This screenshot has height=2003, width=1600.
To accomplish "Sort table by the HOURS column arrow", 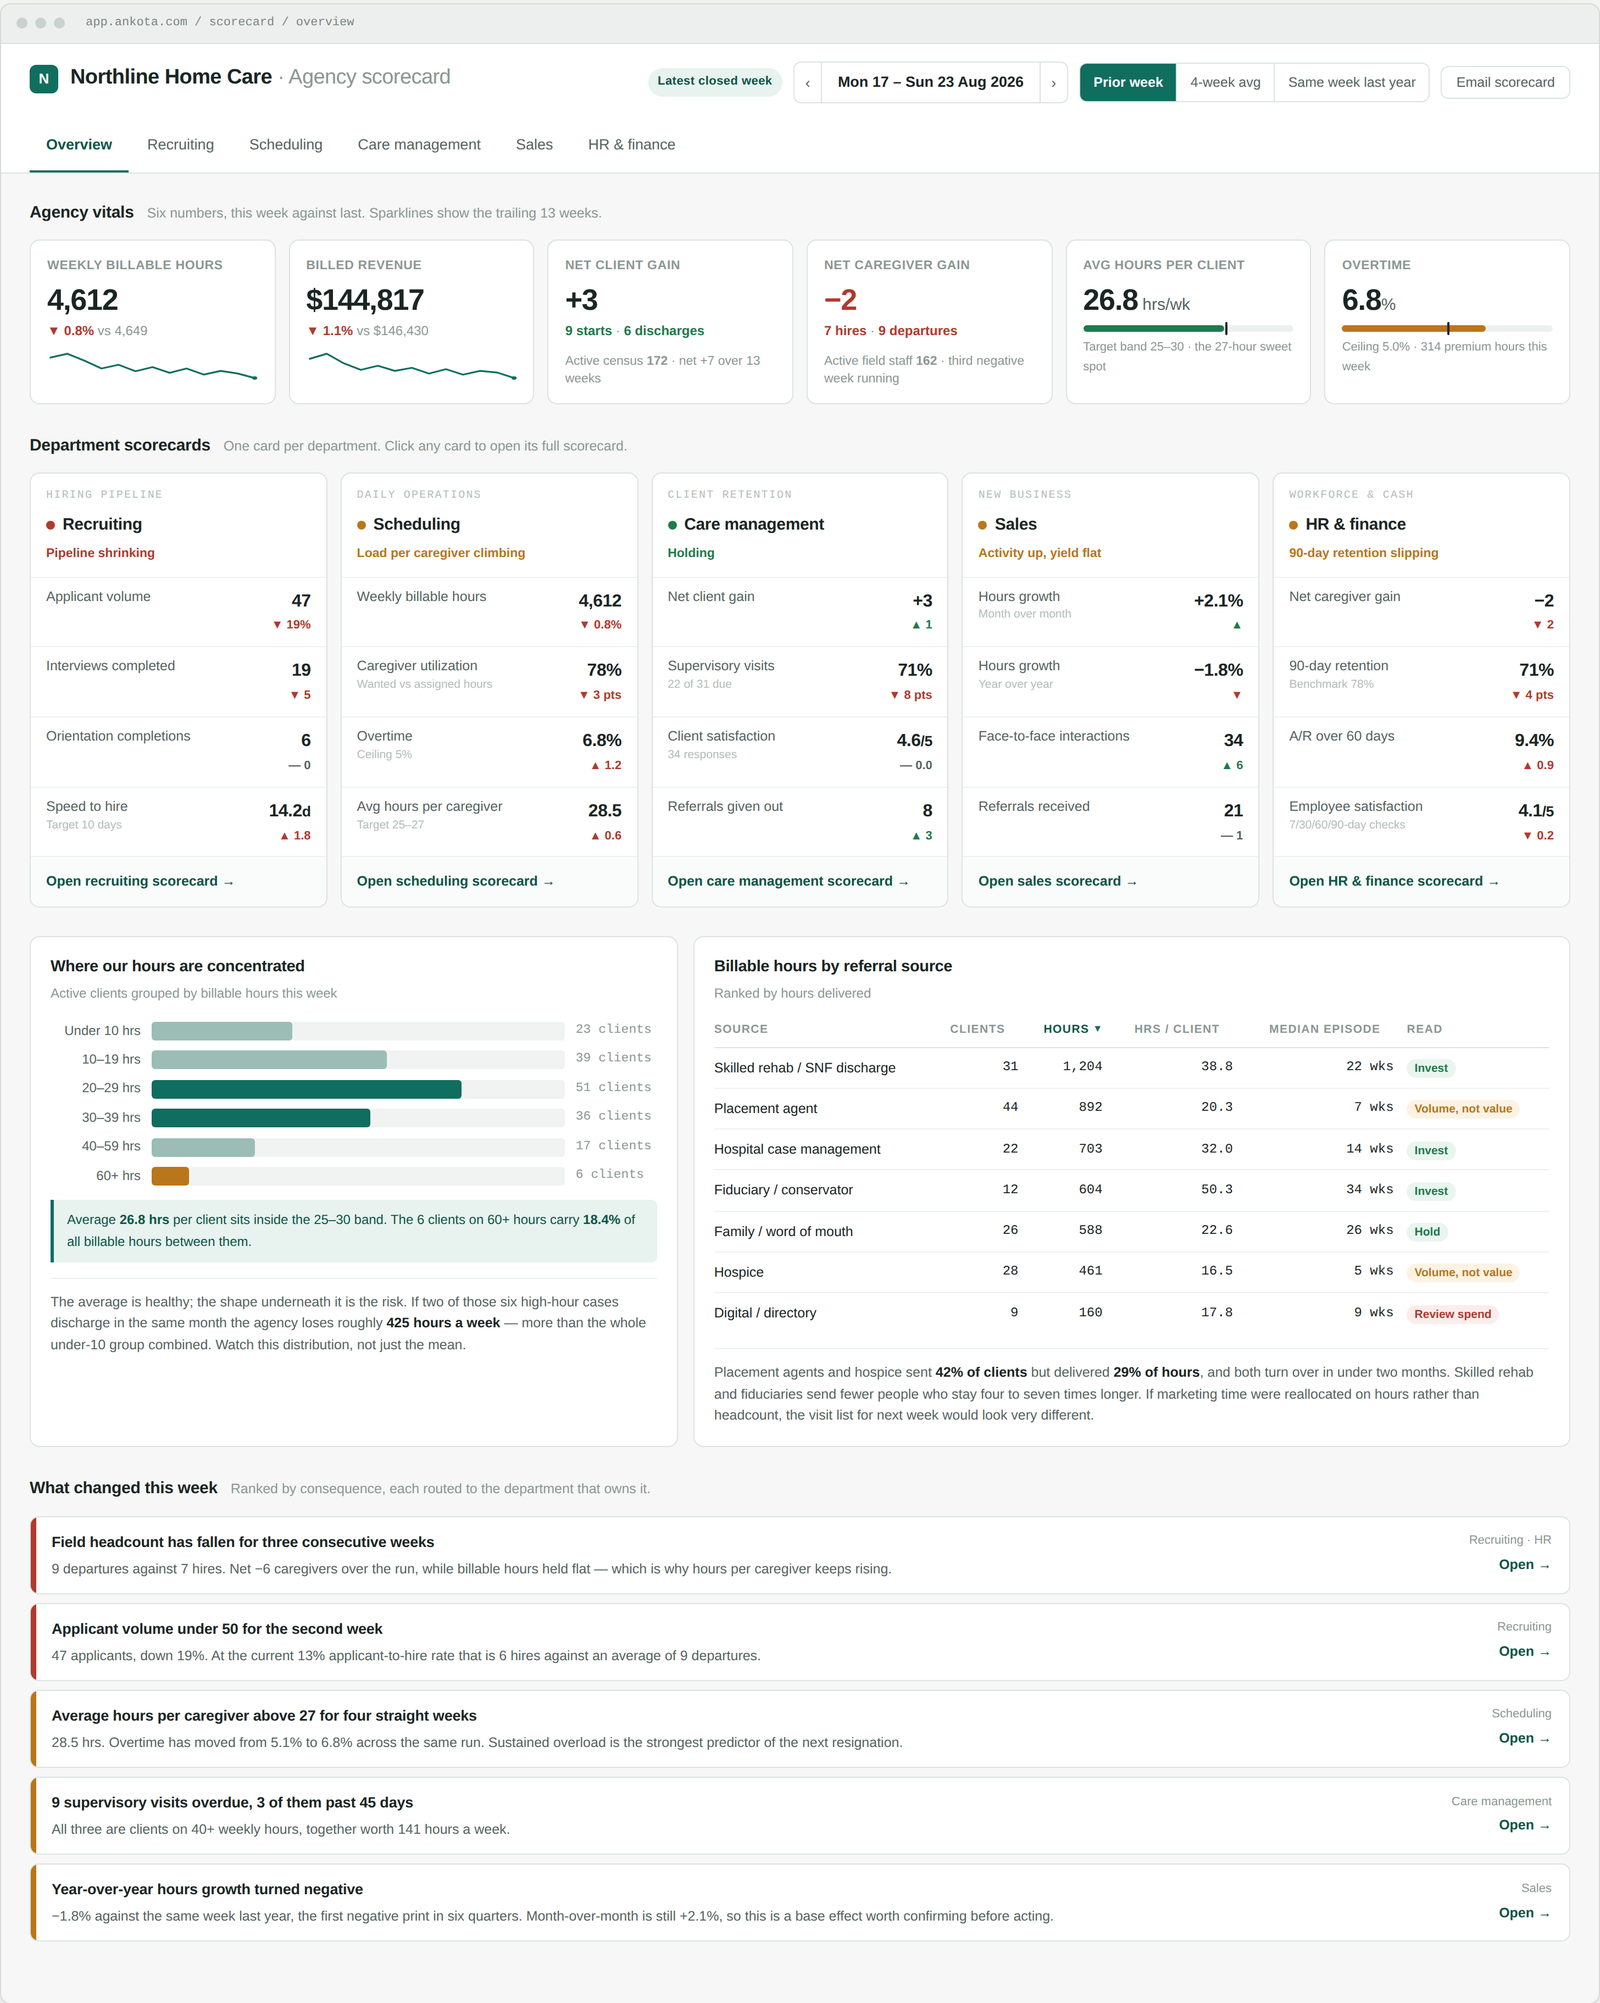I will [x=1097, y=1029].
